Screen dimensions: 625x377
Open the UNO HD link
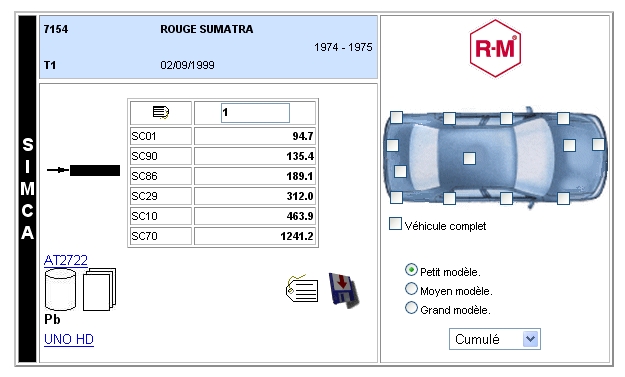[x=69, y=339]
